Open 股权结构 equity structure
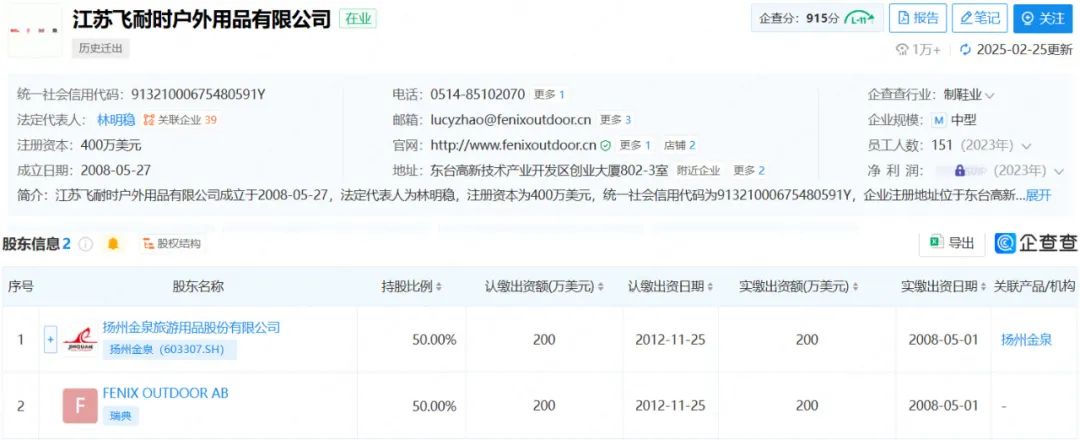 172,243
